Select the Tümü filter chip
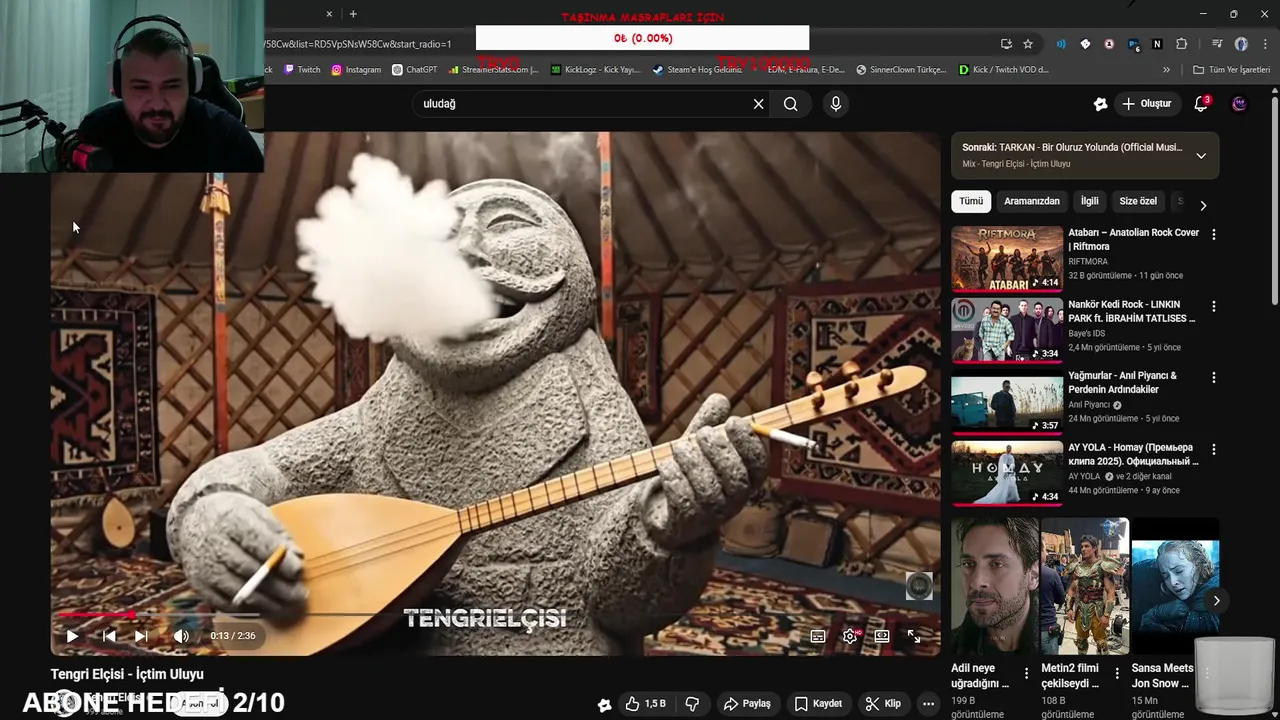The width and height of the screenshot is (1280, 720). click(x=971, y=201)
